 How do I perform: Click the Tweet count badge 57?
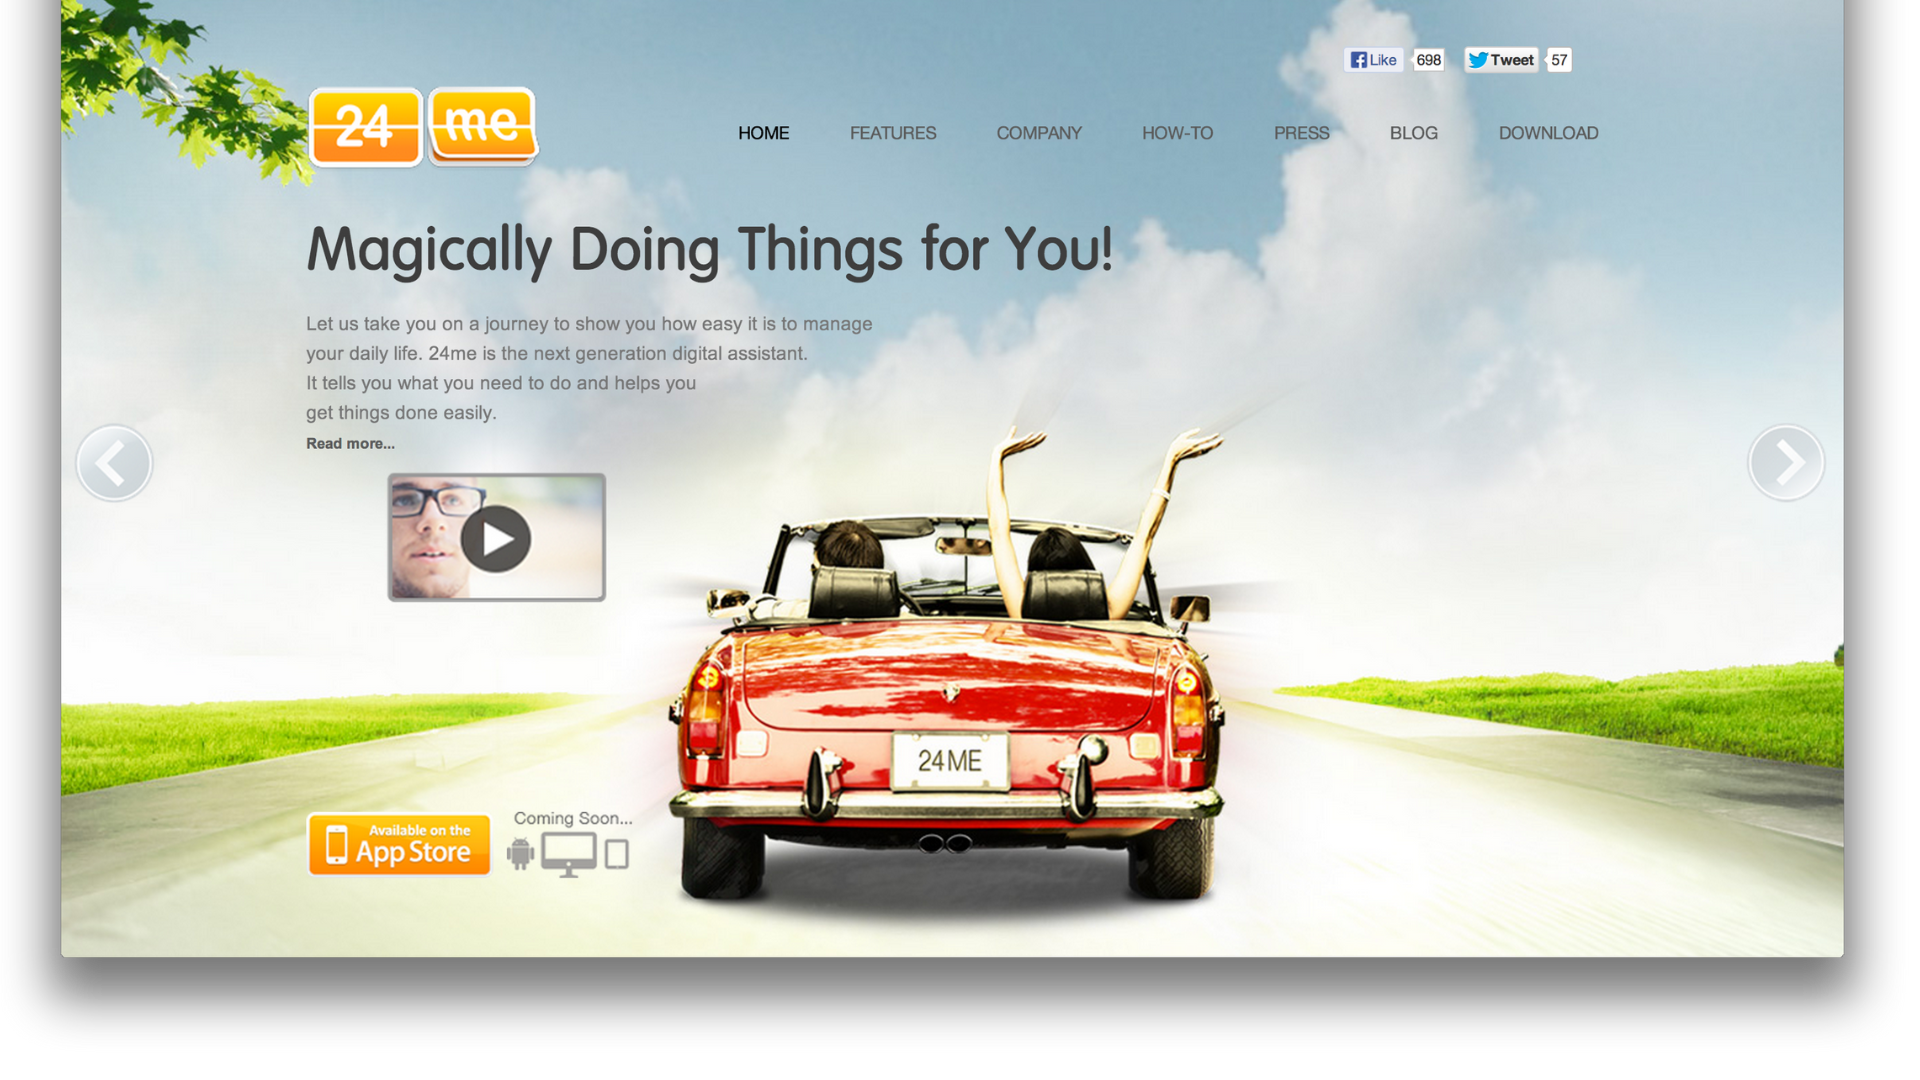pos(1561,59)
